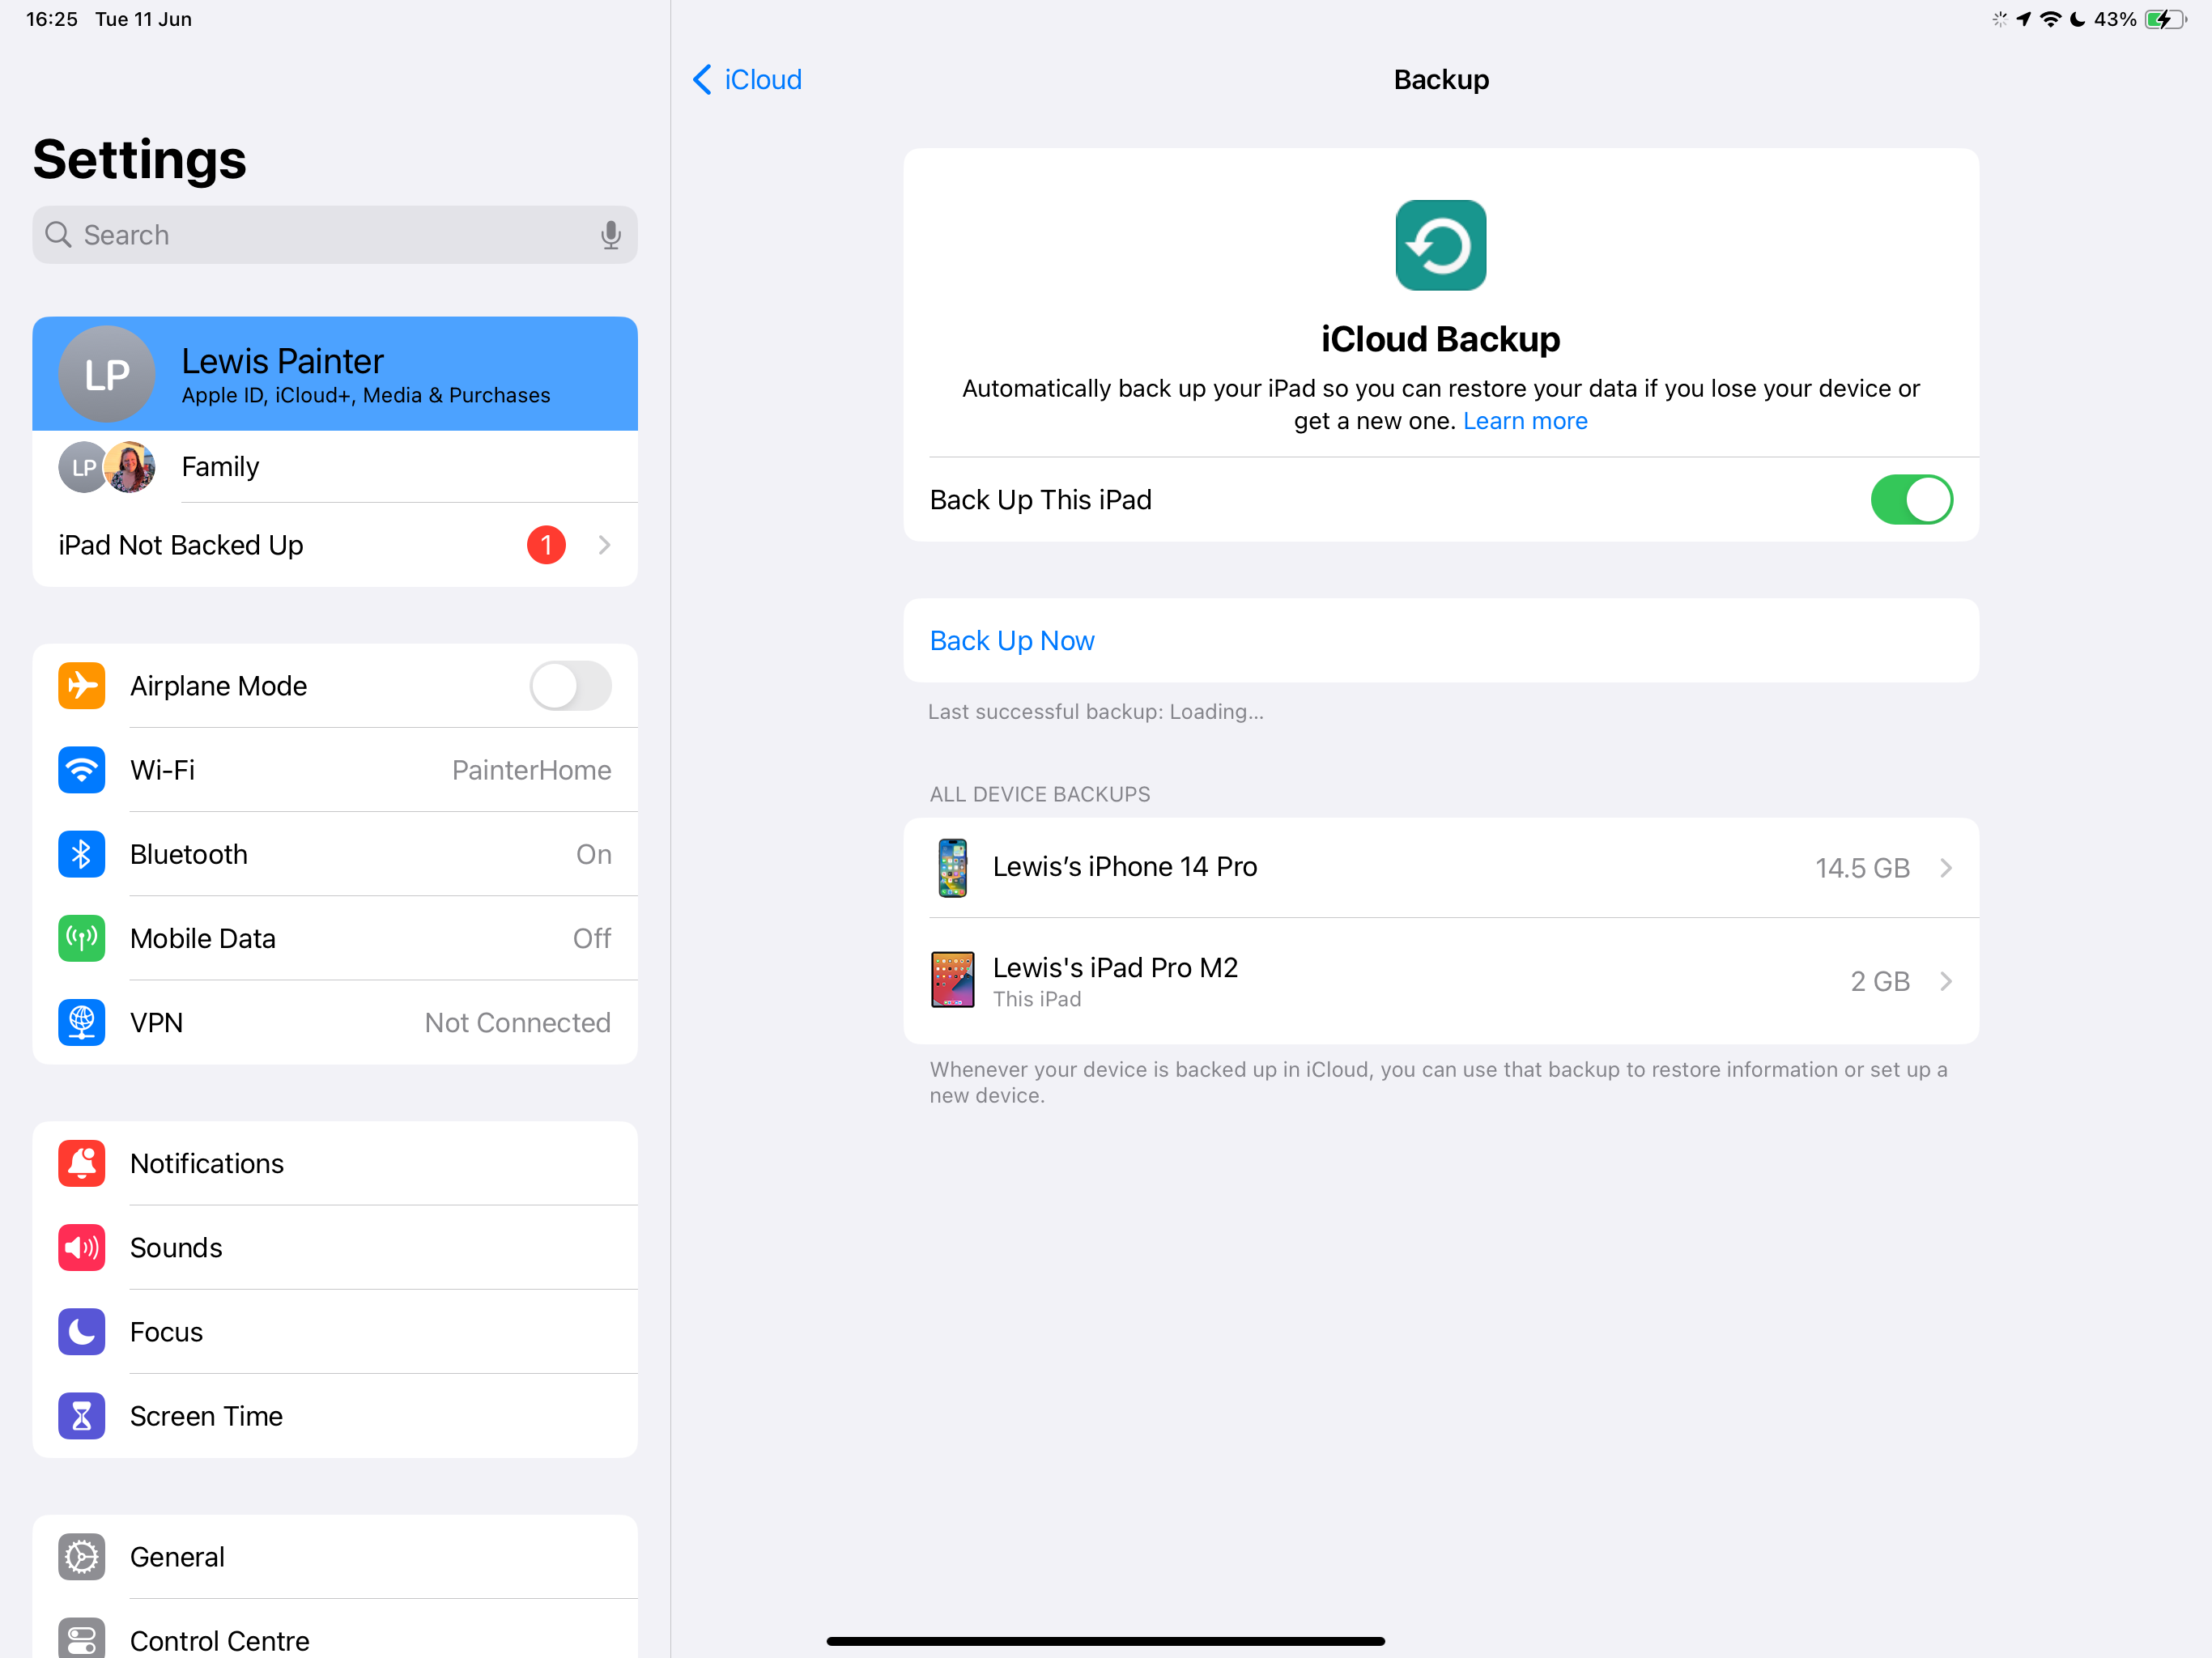Tap the 14.5 GB size value
The height and width of the screenshot is (1658, 2212).
click(x=1862, y=867)
